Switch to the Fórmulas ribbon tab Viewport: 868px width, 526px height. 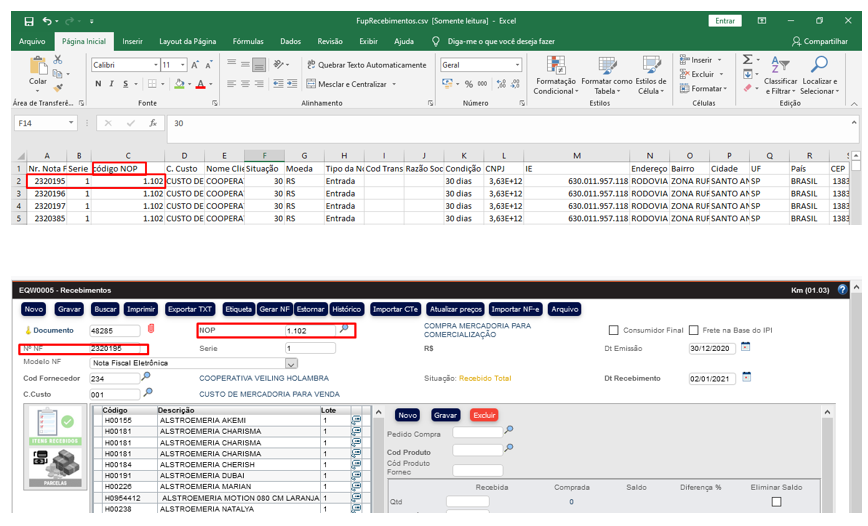click(247, 42)
